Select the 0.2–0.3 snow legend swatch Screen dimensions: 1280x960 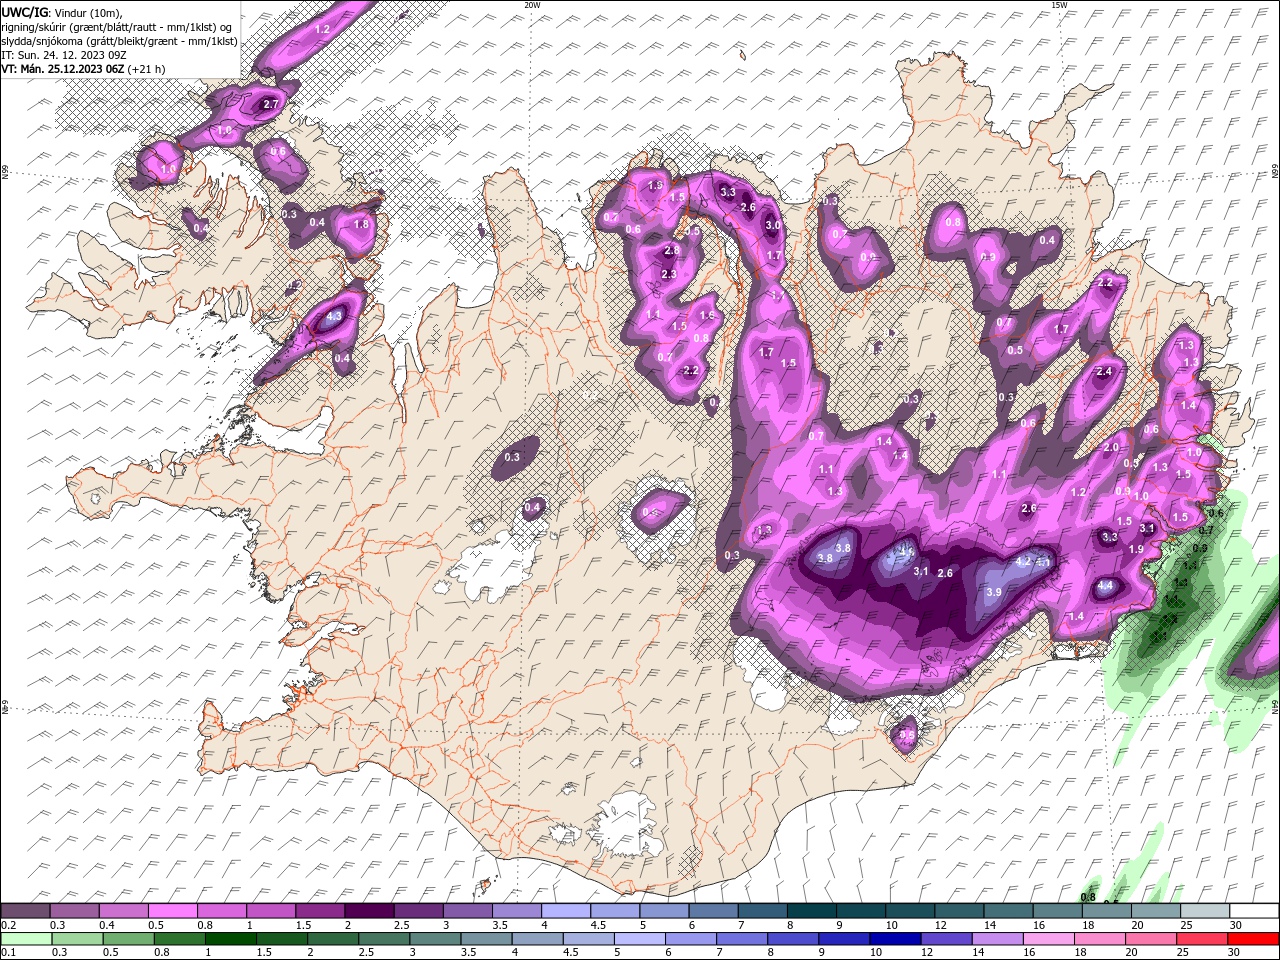tap(26, 910)
